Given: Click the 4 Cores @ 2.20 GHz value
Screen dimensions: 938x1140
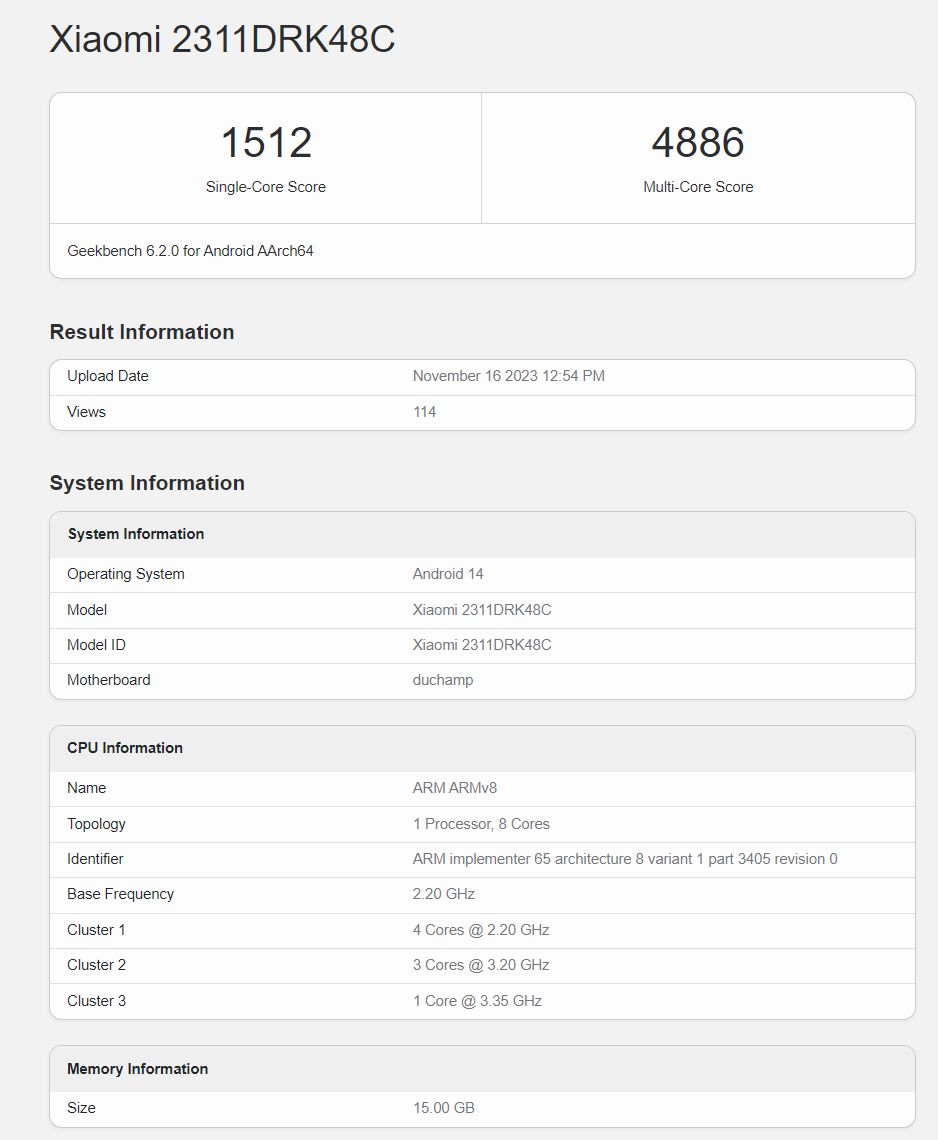Looking at the screenshot, I should pos(481,930).
